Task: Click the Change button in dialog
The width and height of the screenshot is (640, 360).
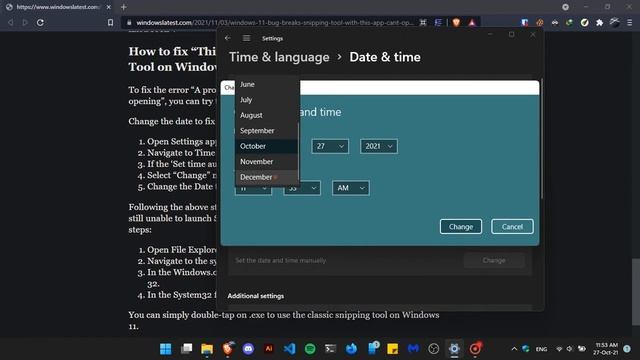Action: pyautogui.click(x=461, y=227)
